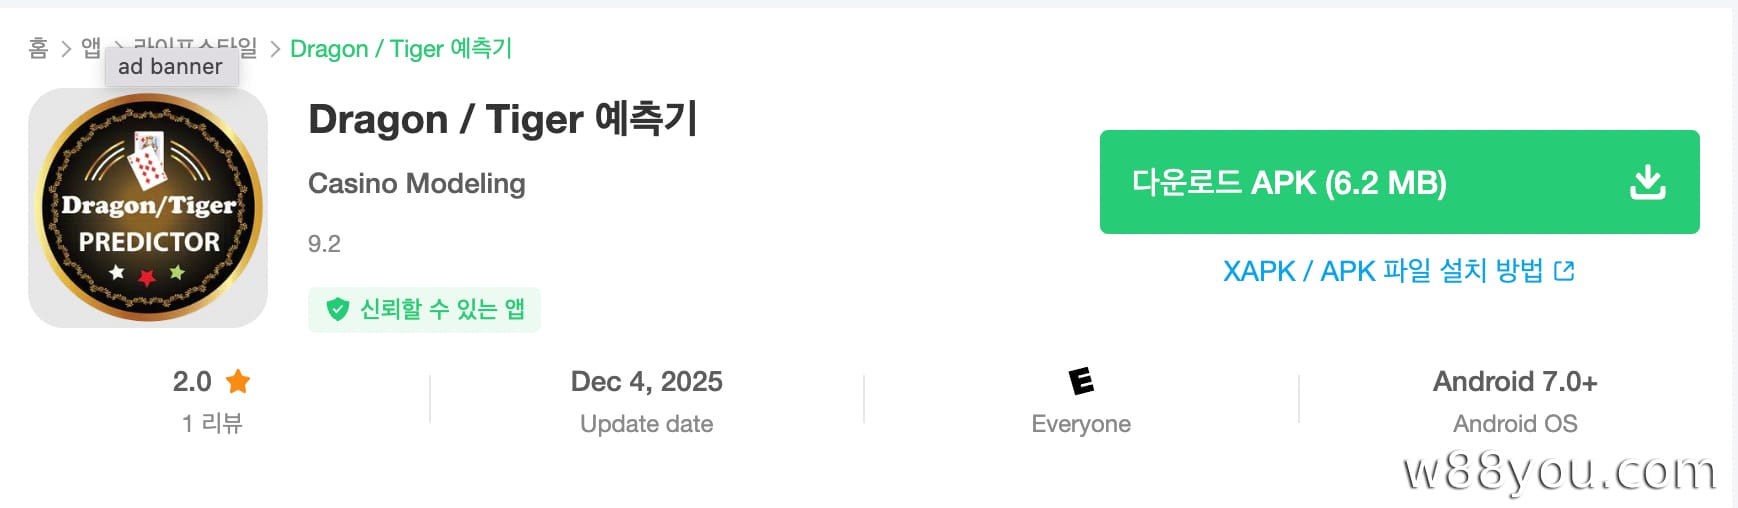Navigate to the 앱 breadcrumb
Screen dimensions: 1738x508
tap(90, 47)
